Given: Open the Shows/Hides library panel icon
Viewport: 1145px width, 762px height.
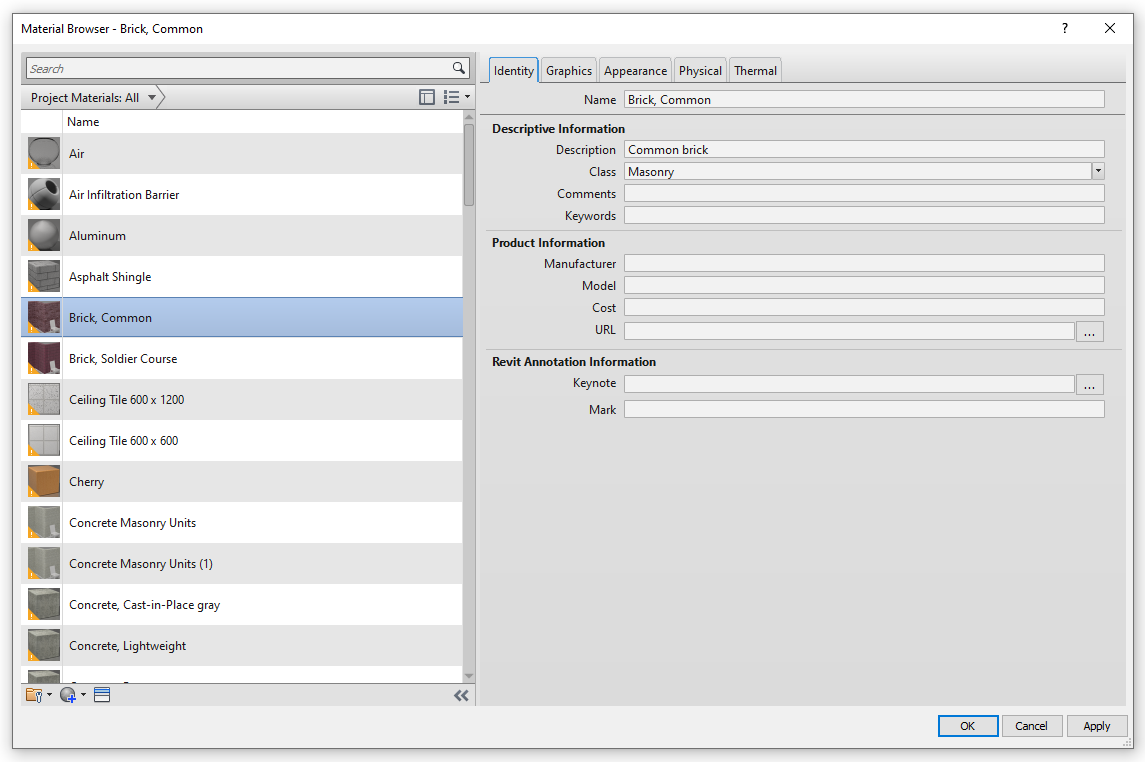Looking at the screenshot, I should coord(427,96).
